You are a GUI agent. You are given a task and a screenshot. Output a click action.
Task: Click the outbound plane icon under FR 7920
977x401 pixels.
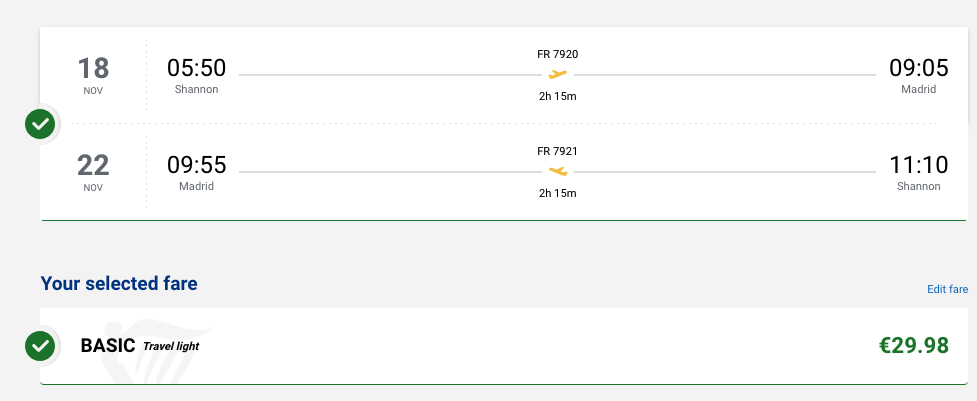pyautogui.click(x=558, y=74)
